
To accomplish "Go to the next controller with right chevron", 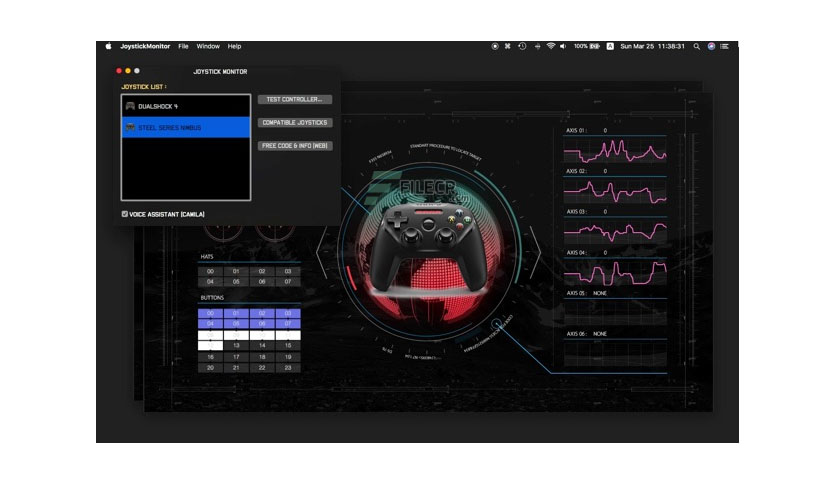I will 535,252.
